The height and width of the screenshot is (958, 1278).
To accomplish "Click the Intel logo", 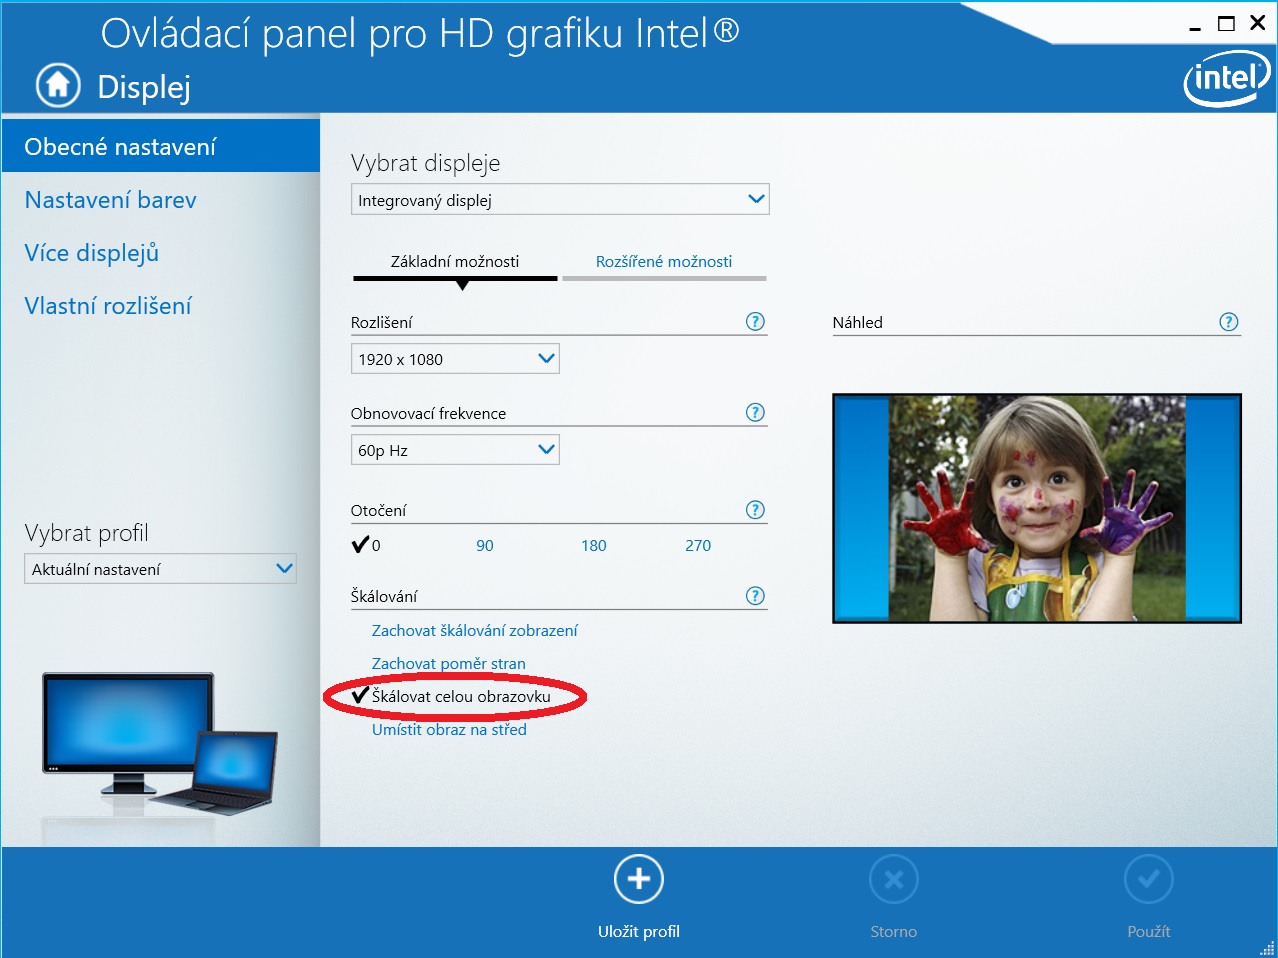I will click(x=1227, y=78).
